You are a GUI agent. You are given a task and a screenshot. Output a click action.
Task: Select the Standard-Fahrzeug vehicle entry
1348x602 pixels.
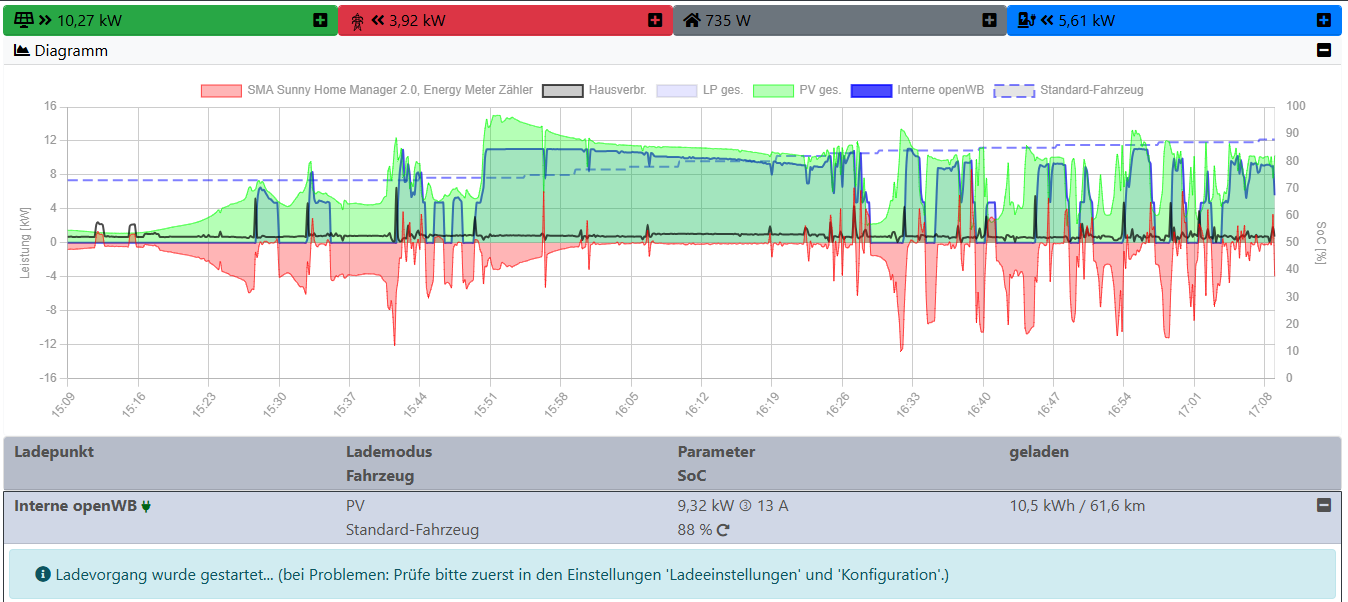412,530
